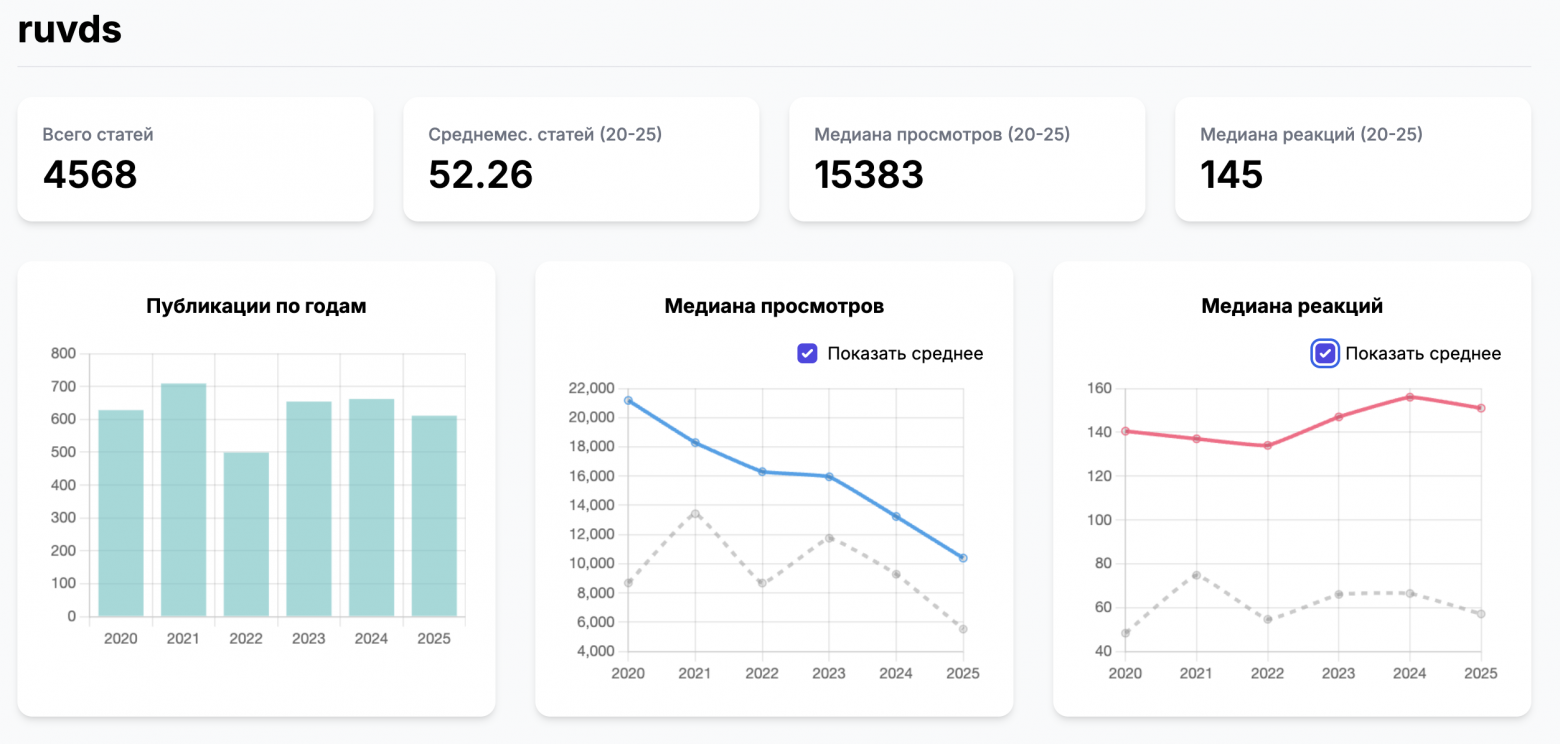Select the median views value 15383
Screen dimensions: 1560x744
[x=869, y=175]
